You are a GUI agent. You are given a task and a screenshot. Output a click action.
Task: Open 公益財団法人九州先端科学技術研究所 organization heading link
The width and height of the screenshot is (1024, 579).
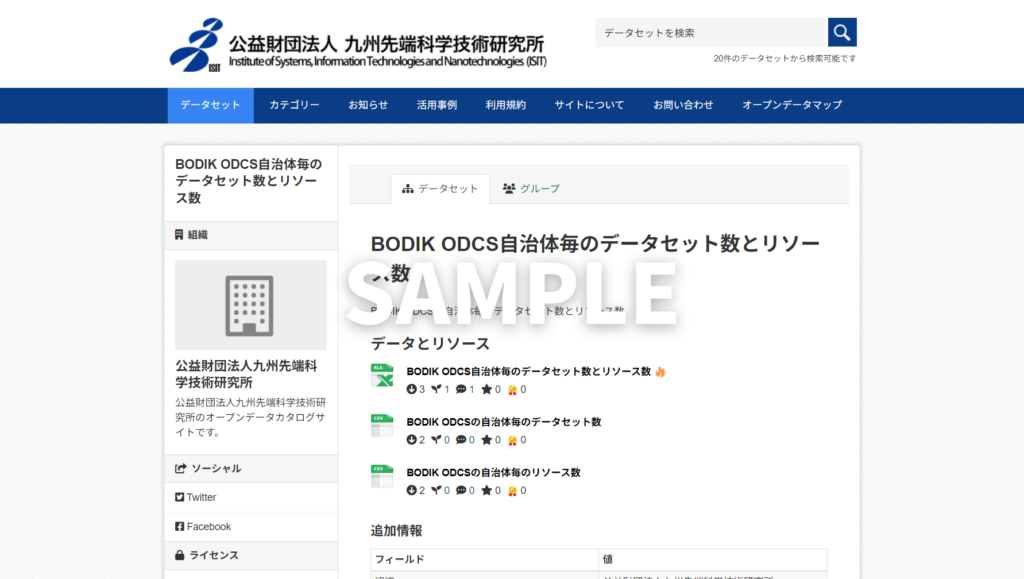[246, 374]
